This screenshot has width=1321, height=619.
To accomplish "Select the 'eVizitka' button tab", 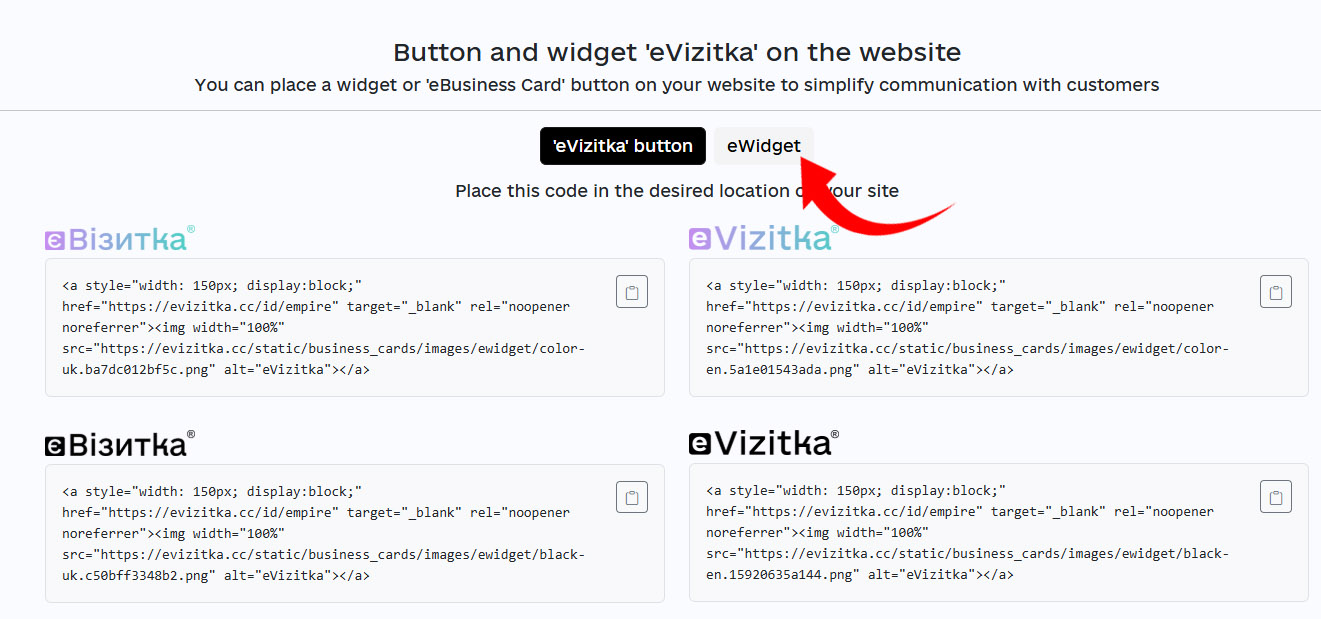I will point(622,146).
